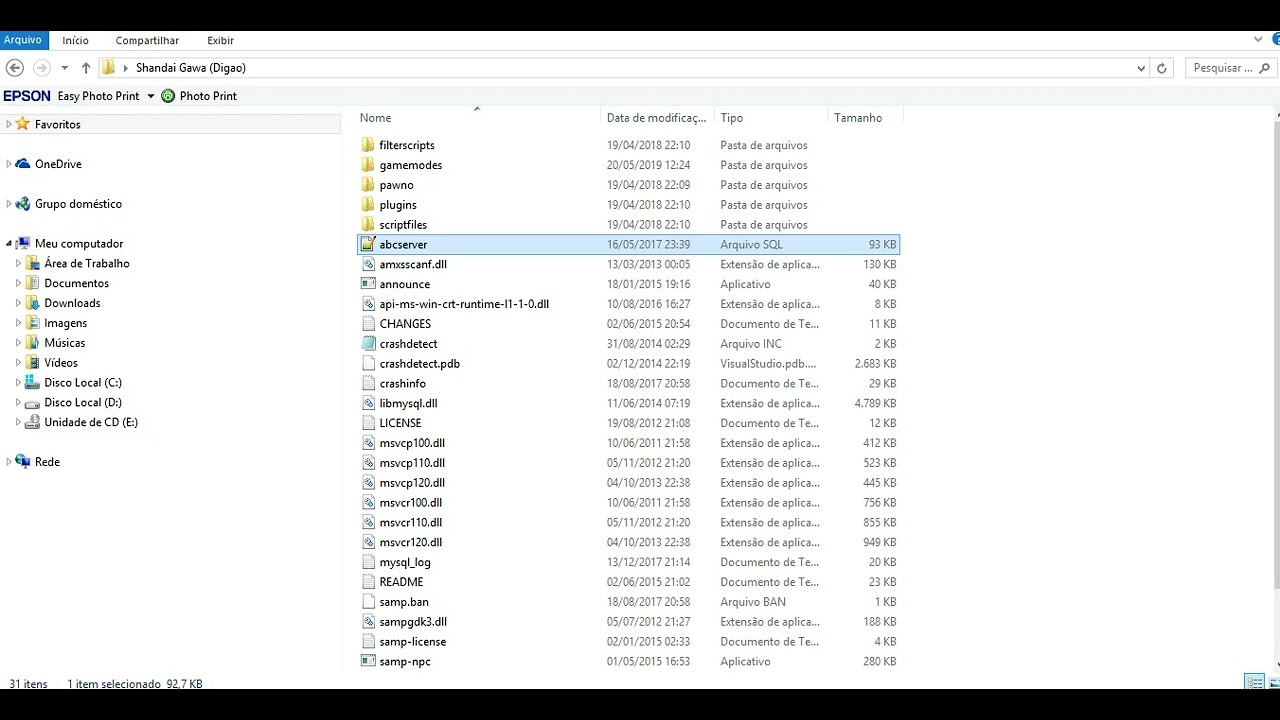Expand the Grupo doméstico node
1280x720 pixels.
tap(9, 204)
